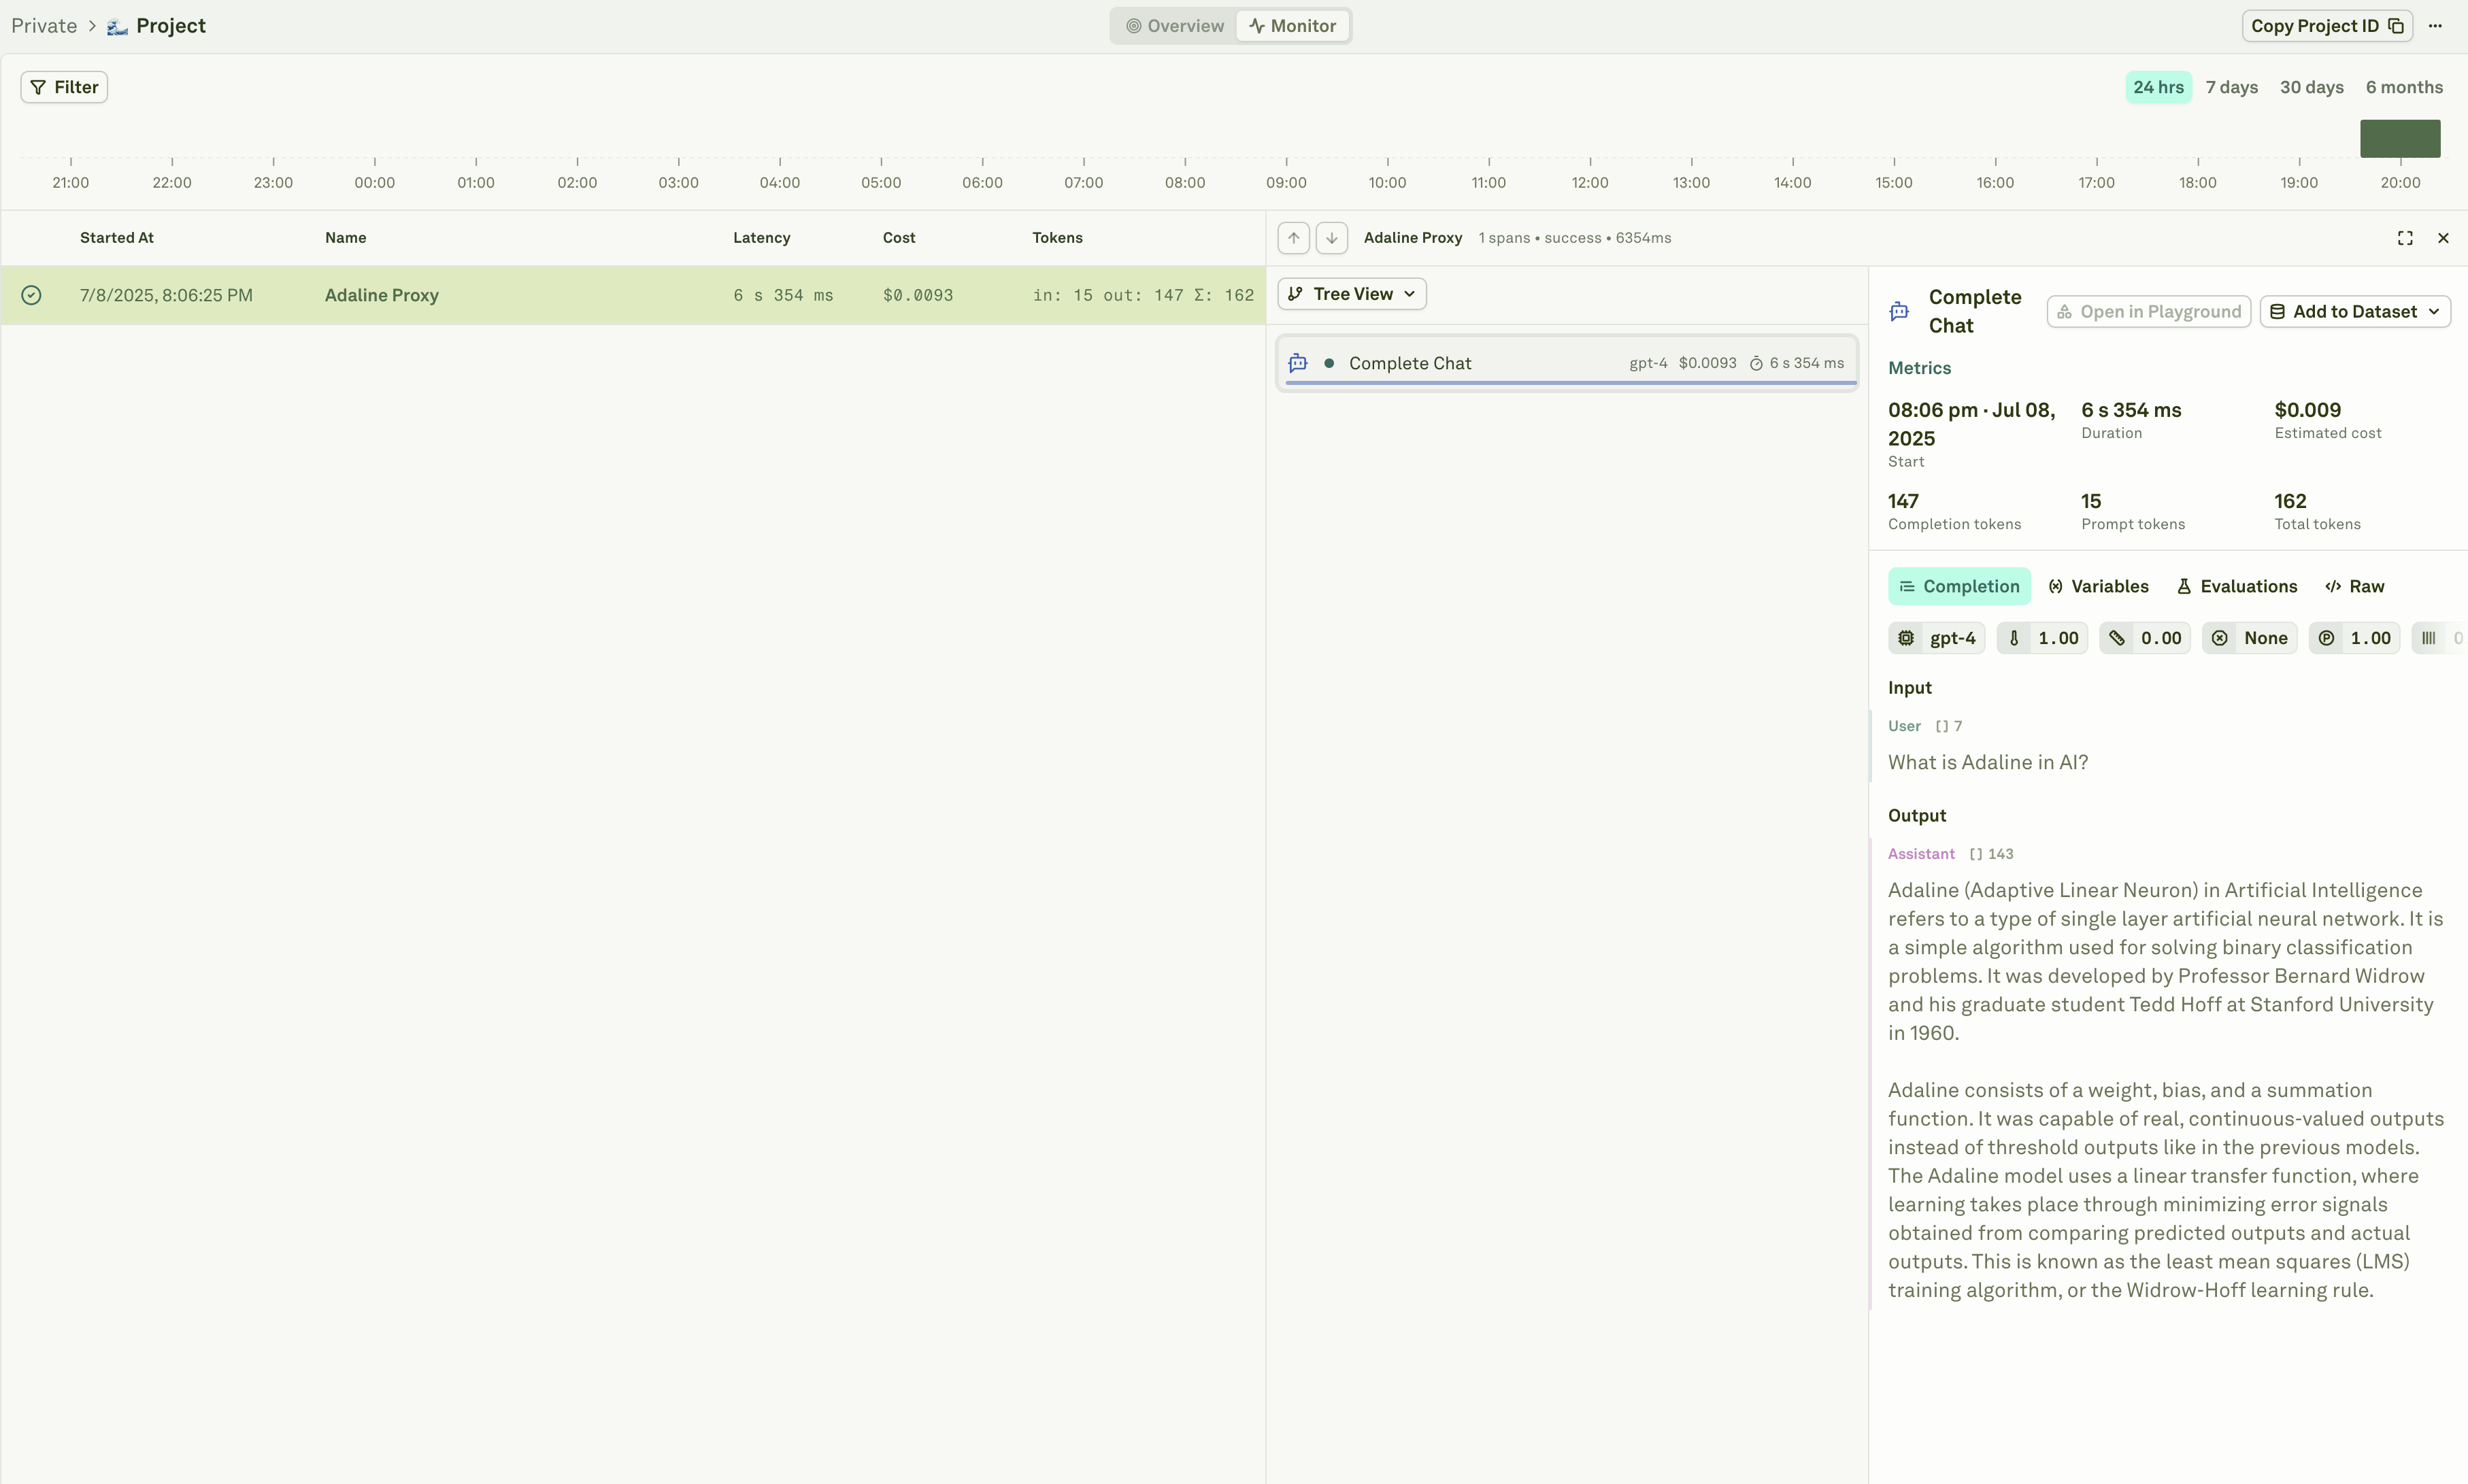Click the Cost column header
This screenshot has width=2468, height=1484.
899,238
